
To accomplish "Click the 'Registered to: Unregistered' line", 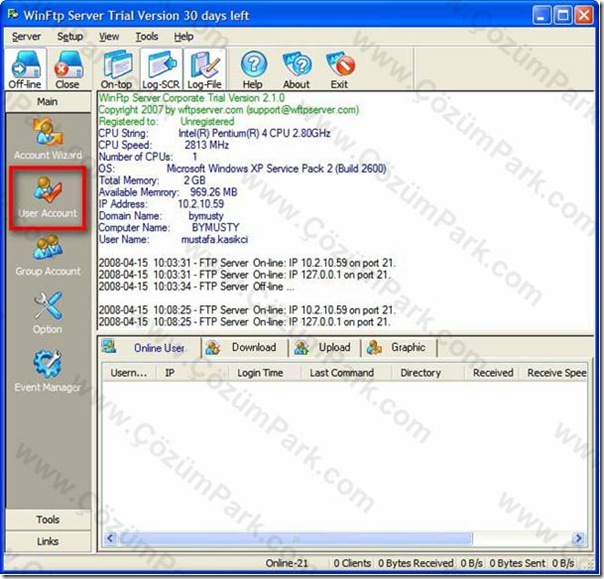I will tap(166, 122).
